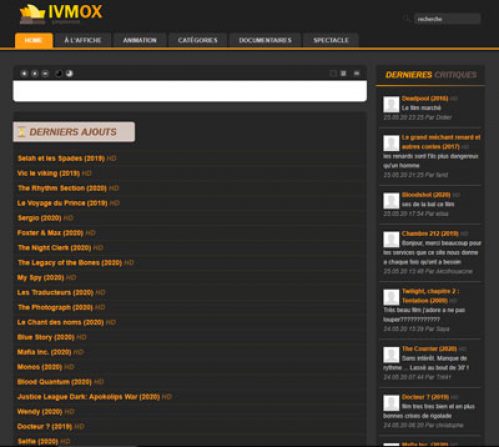
Task: Open the Bloodshot (2020) review title
Action: (426, 195)
